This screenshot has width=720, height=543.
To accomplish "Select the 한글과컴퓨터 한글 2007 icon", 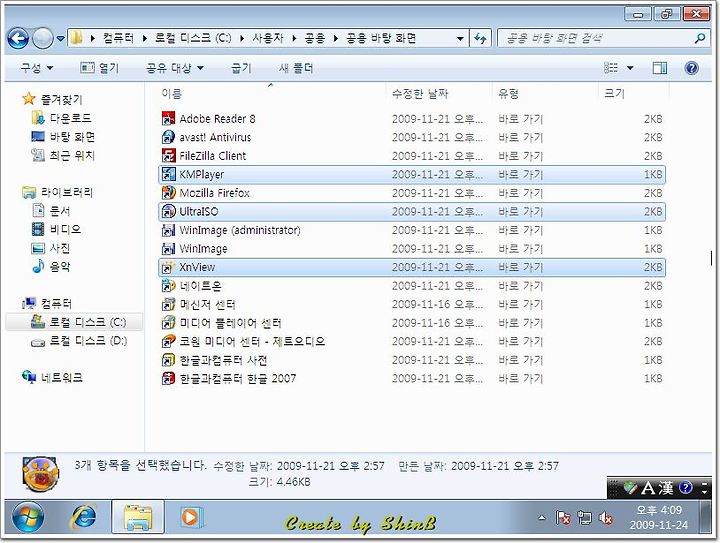I will 169,378.
